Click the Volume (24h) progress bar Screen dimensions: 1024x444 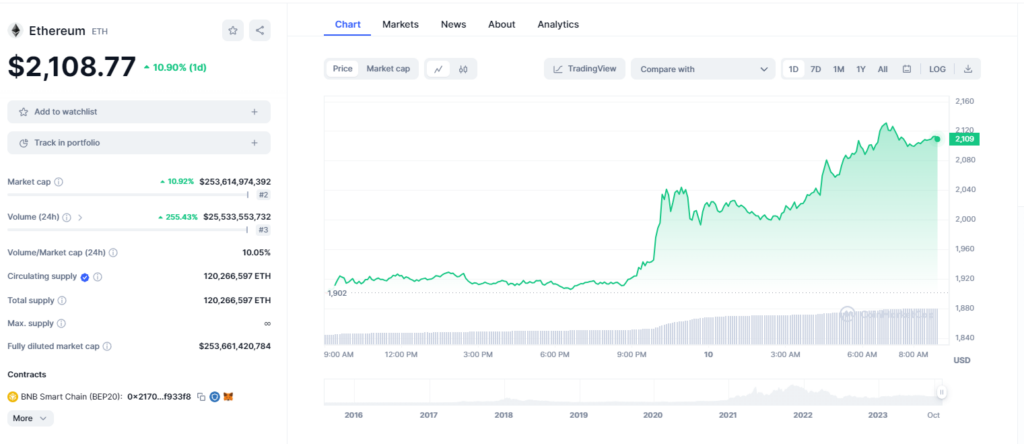click(x=129, y=230)
